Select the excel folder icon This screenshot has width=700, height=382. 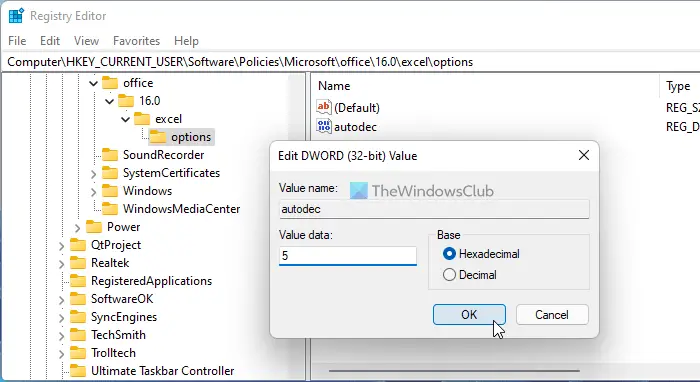[142, 119]
